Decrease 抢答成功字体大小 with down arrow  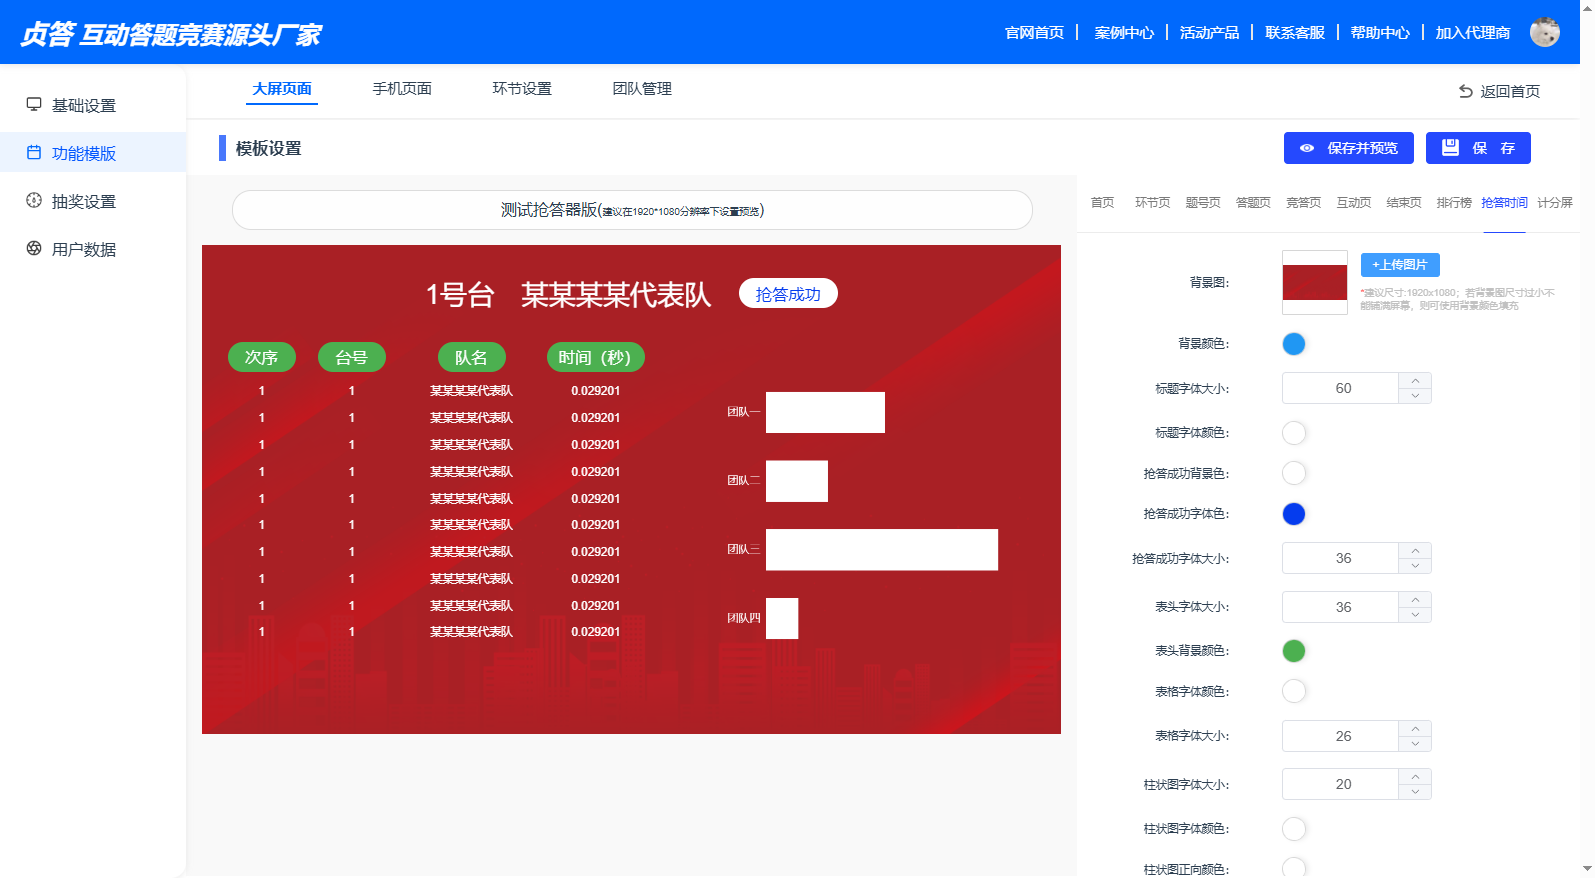point(1415,566)
